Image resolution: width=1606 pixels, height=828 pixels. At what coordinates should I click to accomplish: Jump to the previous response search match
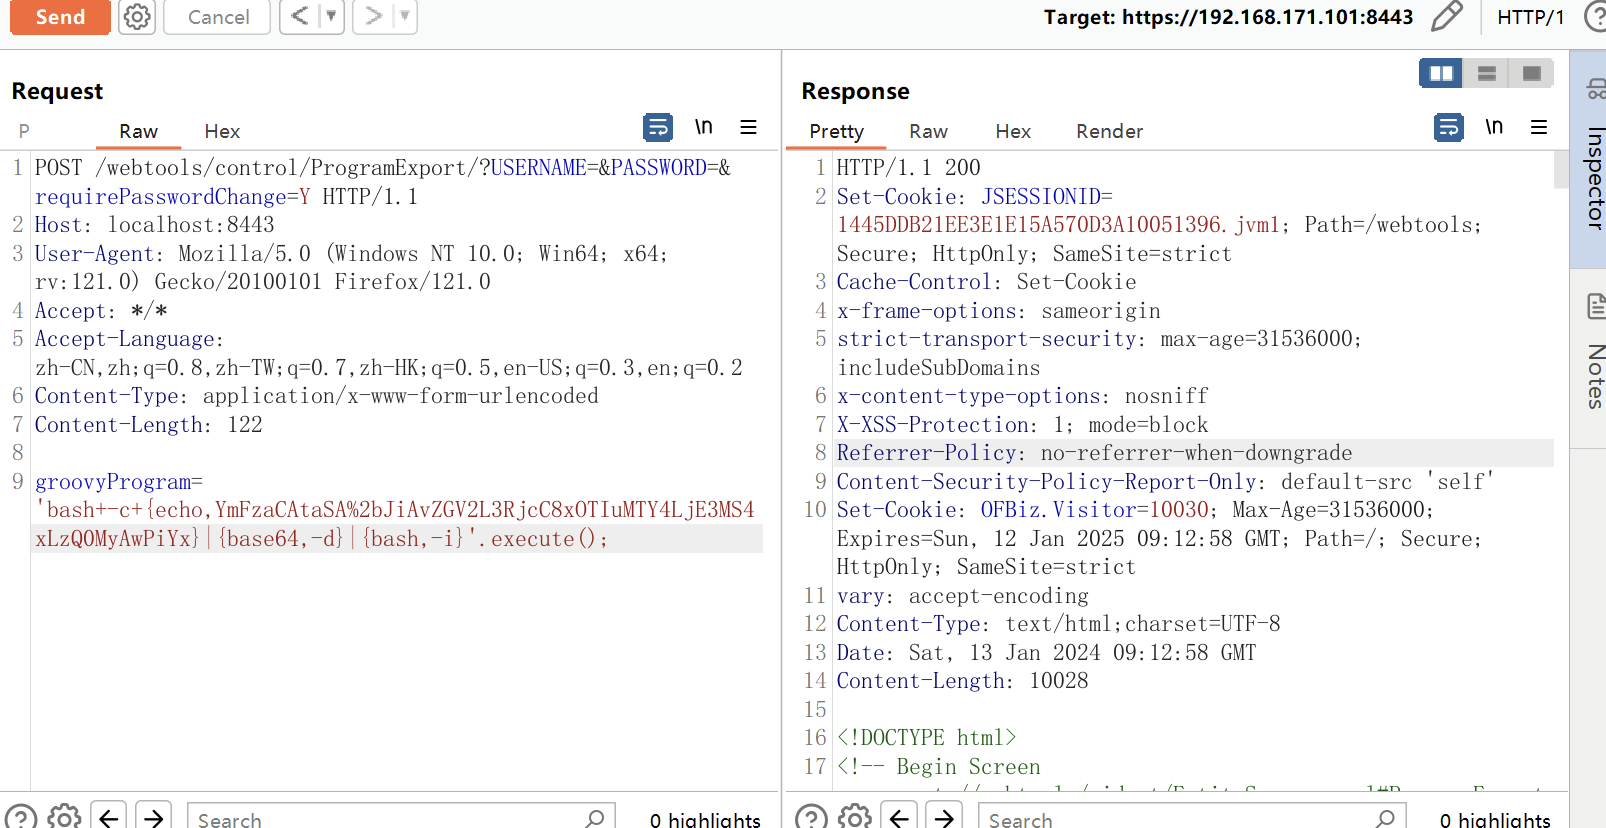click(x=899, y=817)
